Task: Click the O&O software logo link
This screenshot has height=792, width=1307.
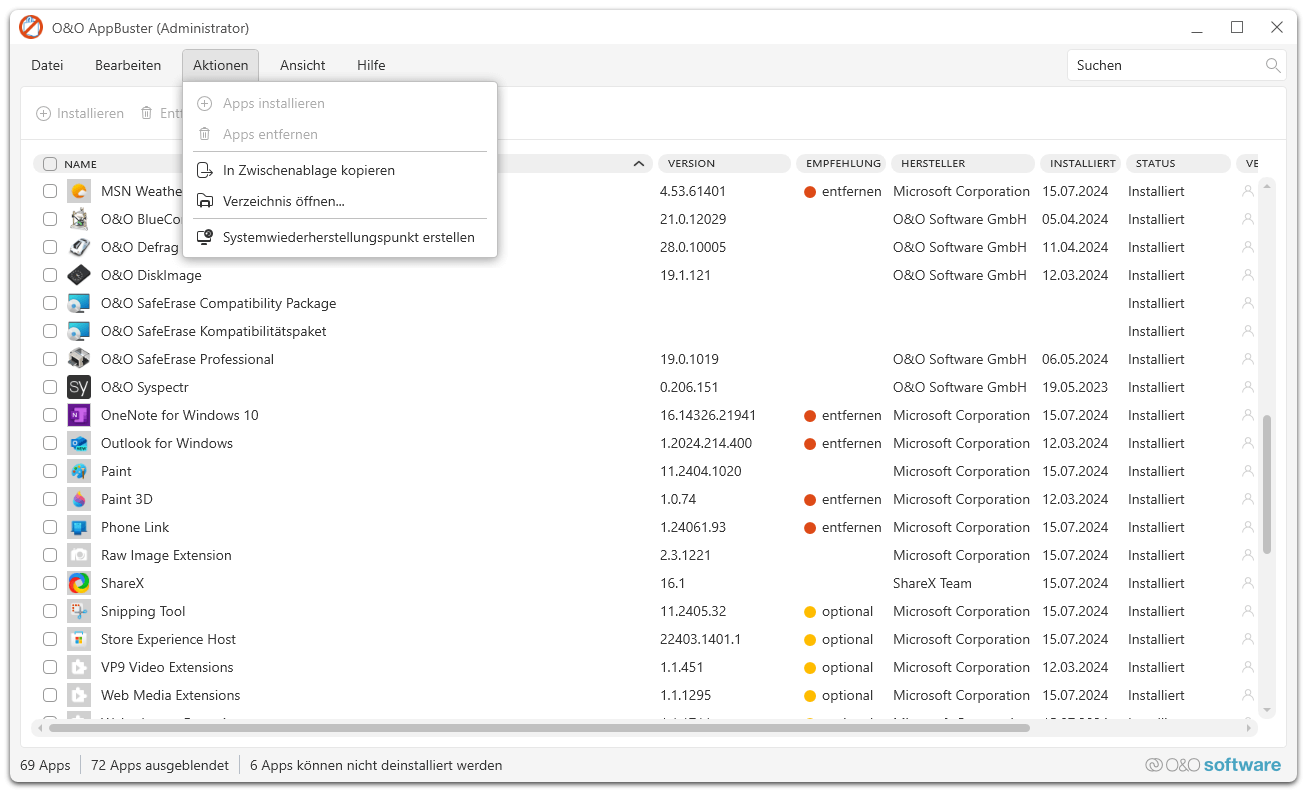Action: [1213, 765]
